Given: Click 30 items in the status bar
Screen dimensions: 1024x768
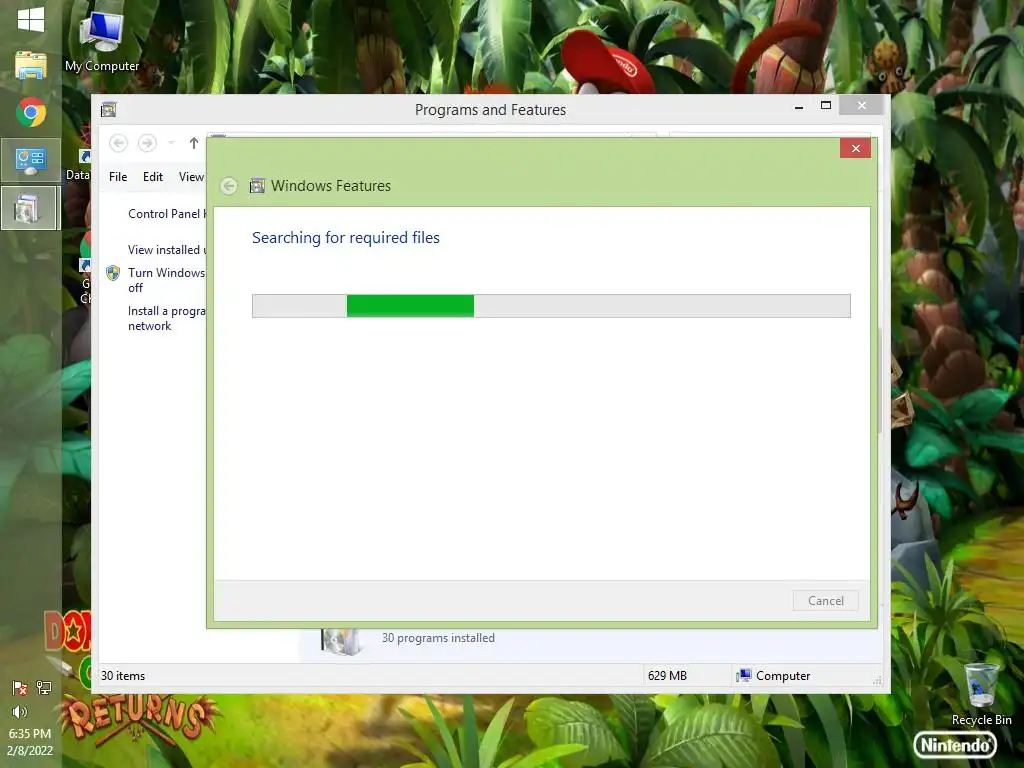Looking at the screenshot, I should pos(123,676).
